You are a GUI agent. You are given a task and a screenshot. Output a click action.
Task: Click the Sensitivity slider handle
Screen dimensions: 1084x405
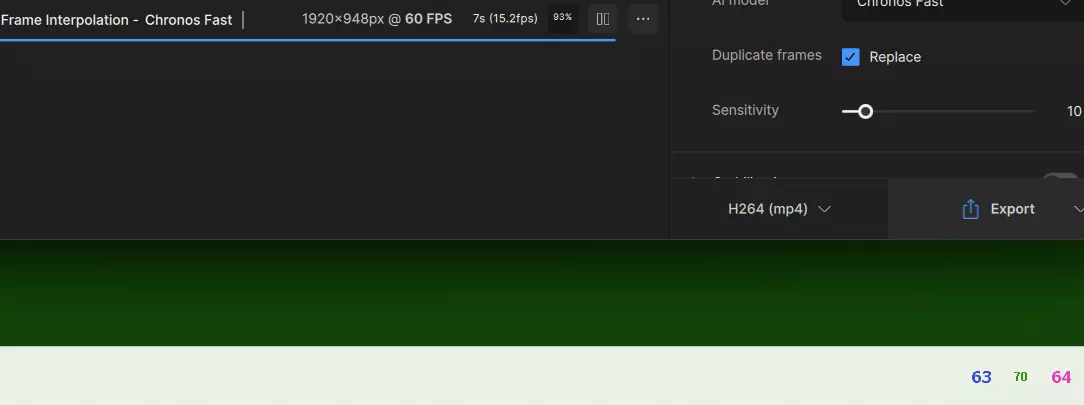[865, 111]
